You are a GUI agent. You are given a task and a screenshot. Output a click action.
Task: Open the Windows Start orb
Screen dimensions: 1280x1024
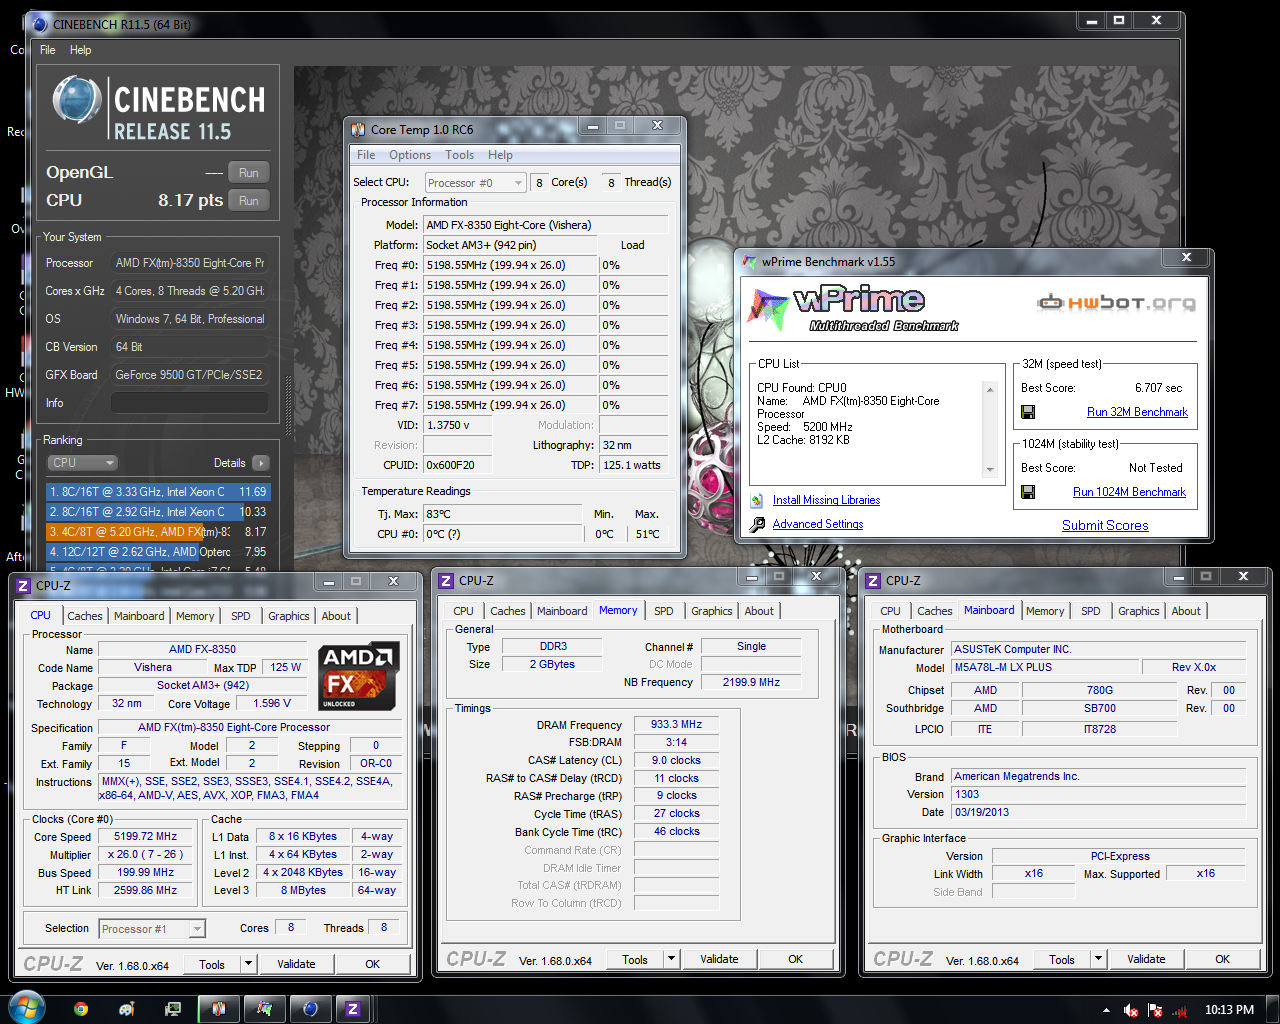coord(26,1008)
